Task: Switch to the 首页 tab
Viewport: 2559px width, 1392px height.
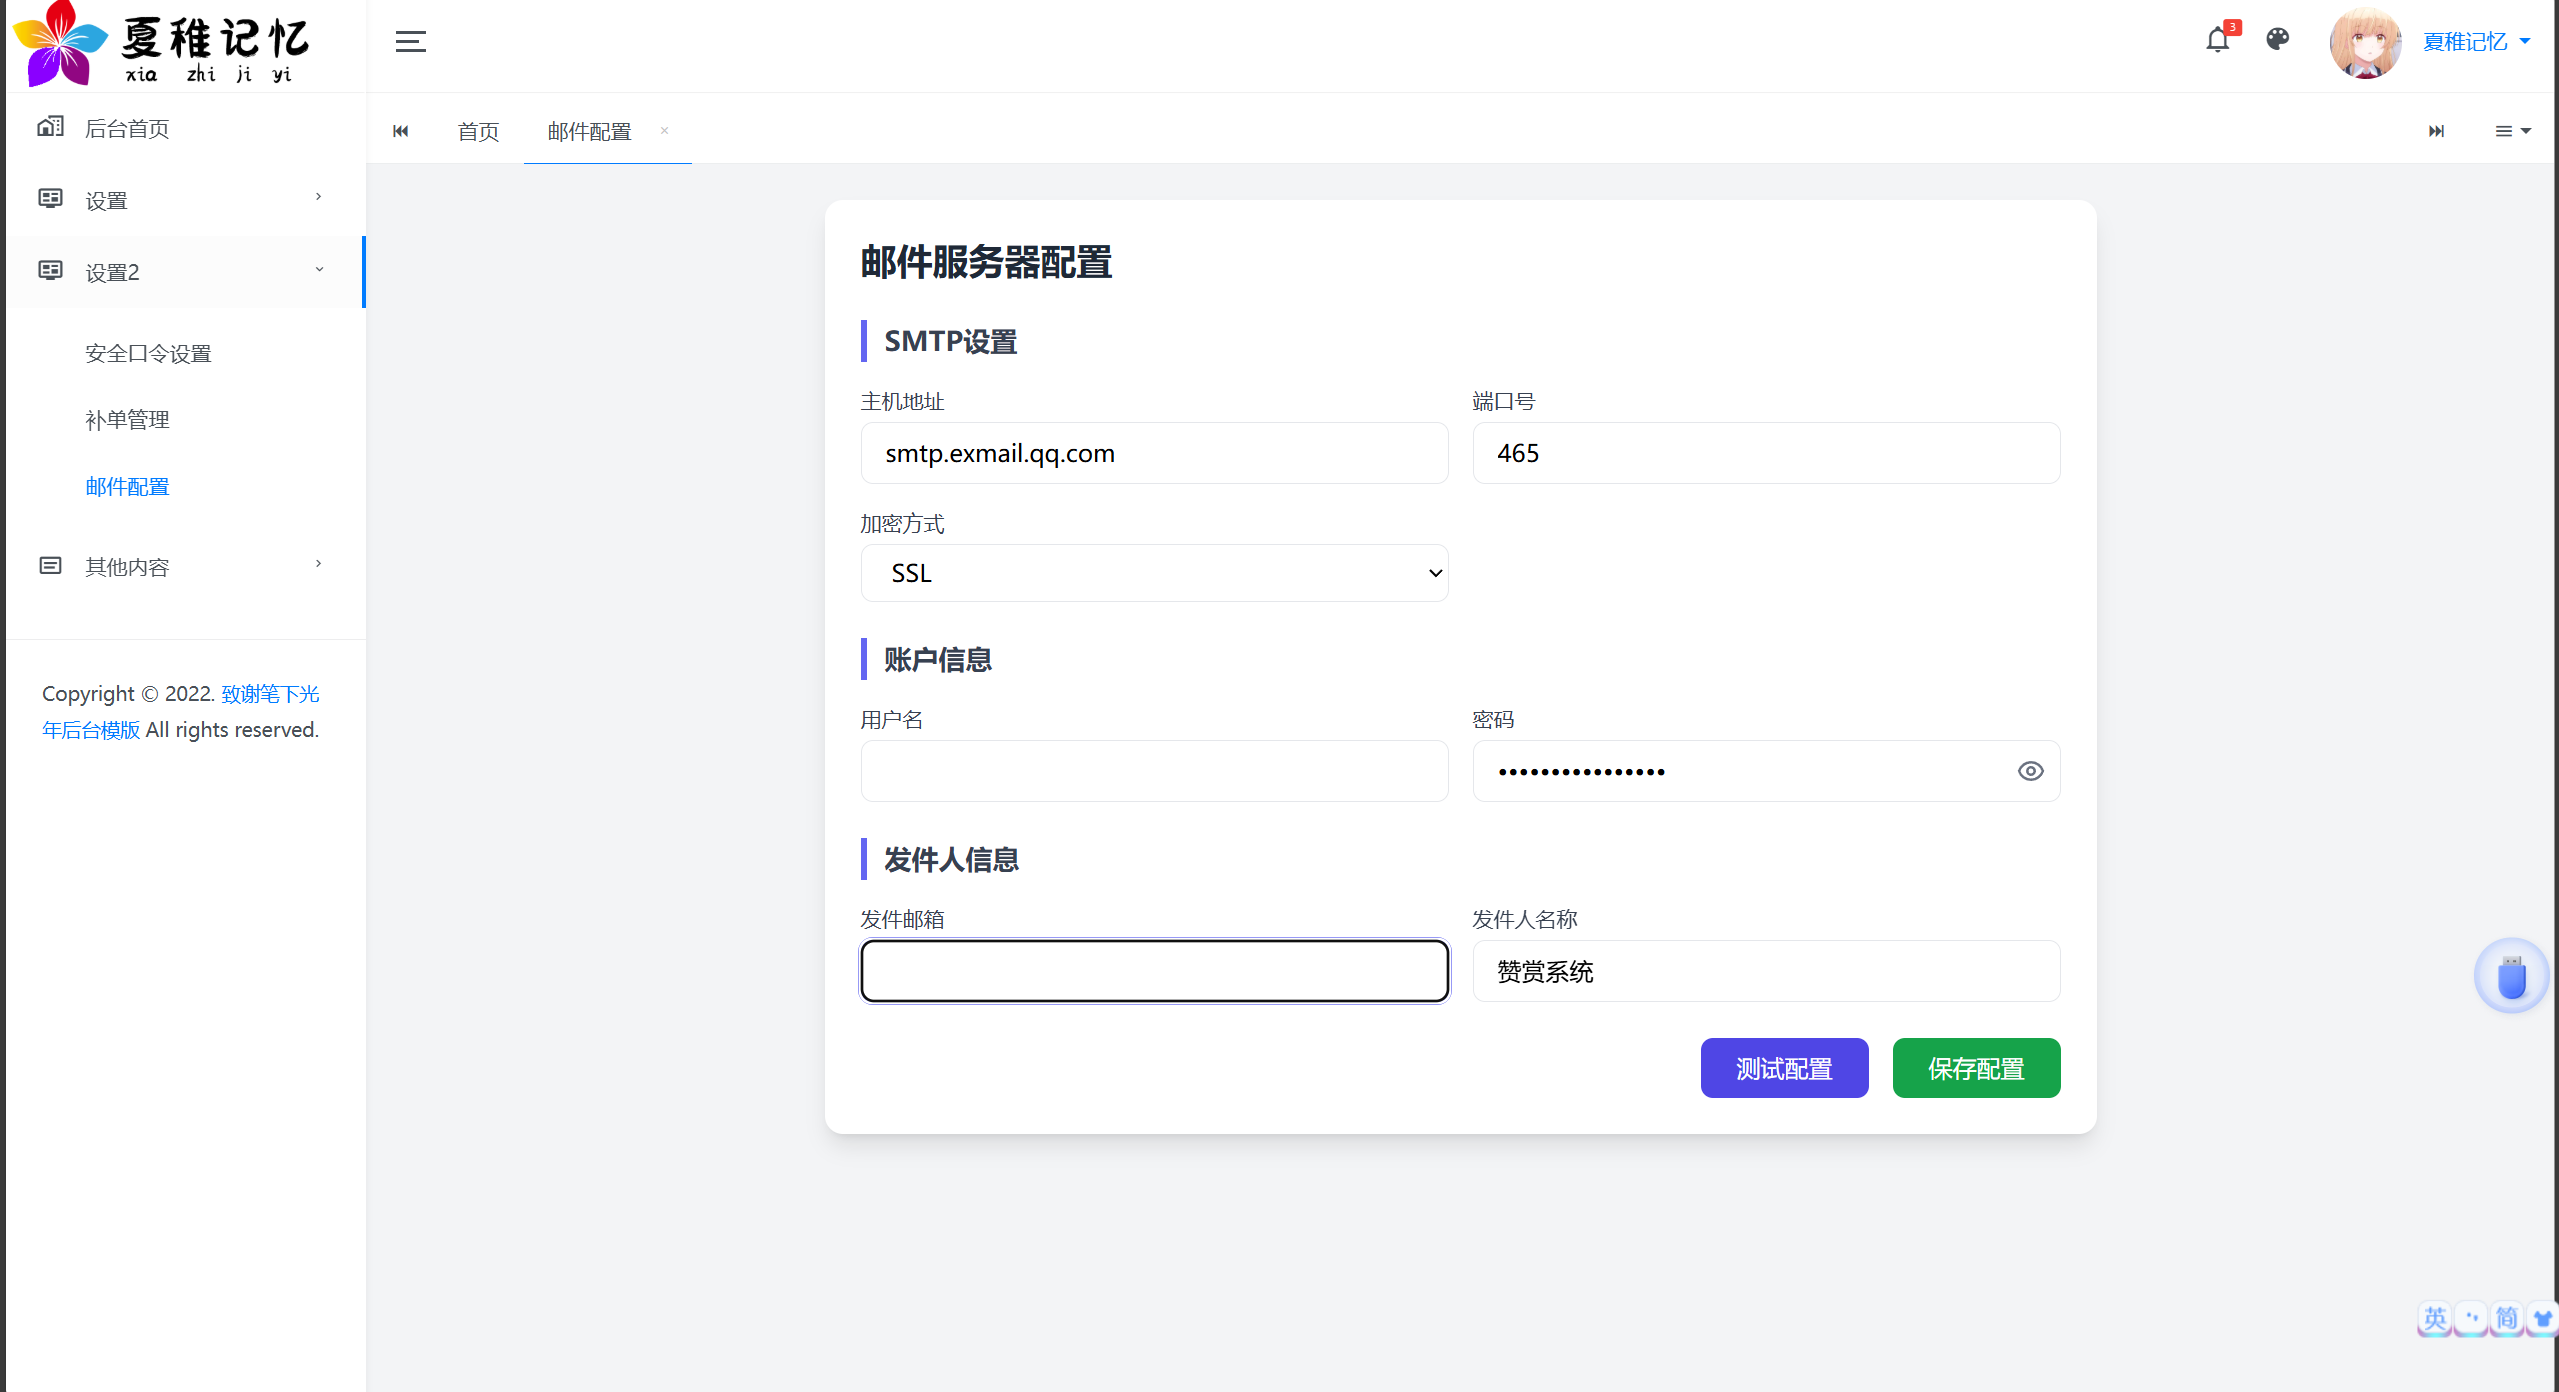Action: pyautogui.click(x=478, y=131)
